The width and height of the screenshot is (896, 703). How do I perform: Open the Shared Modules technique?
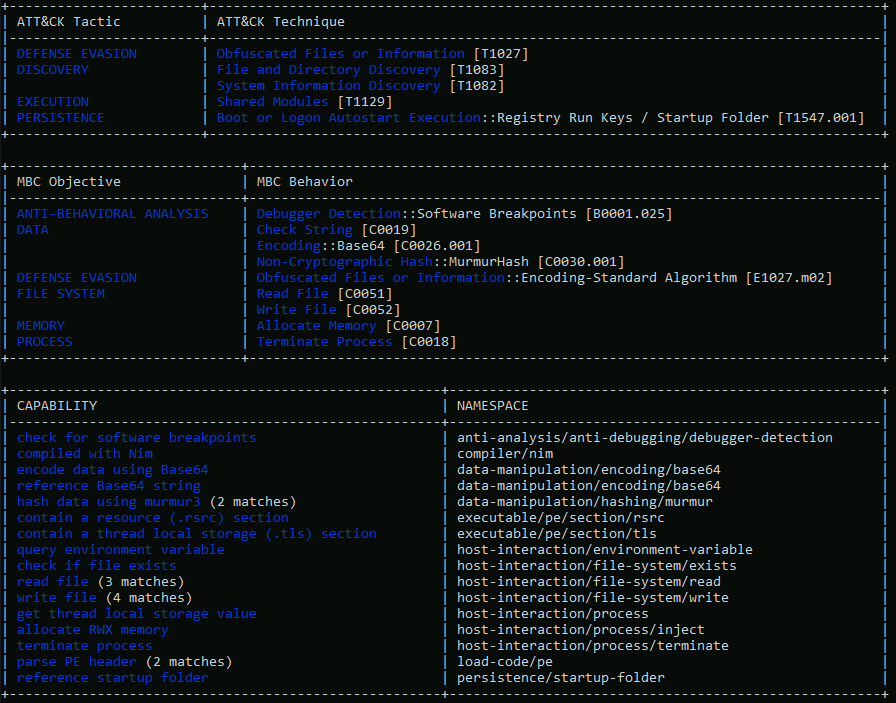tap(273, 102)
